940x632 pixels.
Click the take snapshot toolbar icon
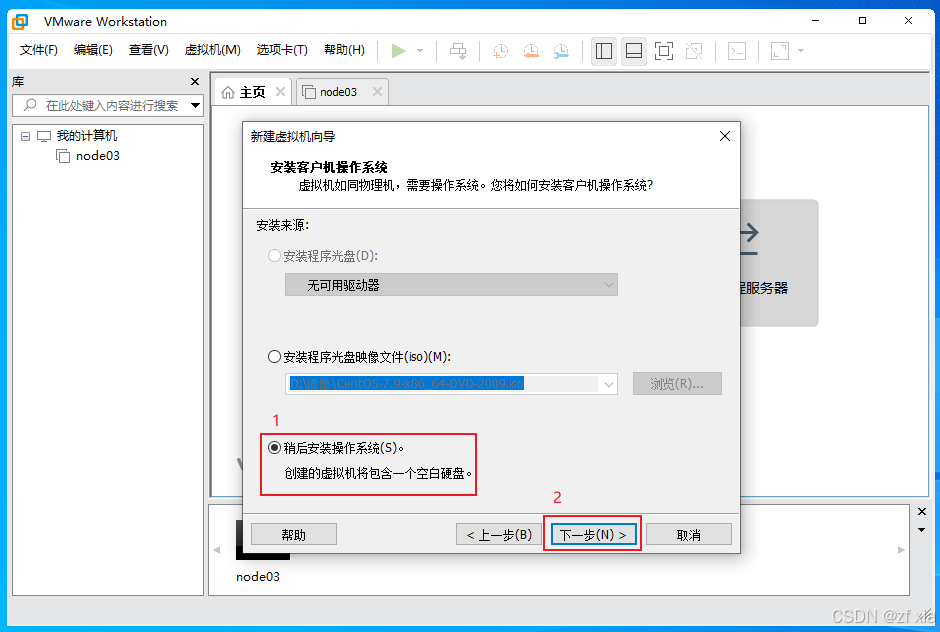click(x=500, y=51)
